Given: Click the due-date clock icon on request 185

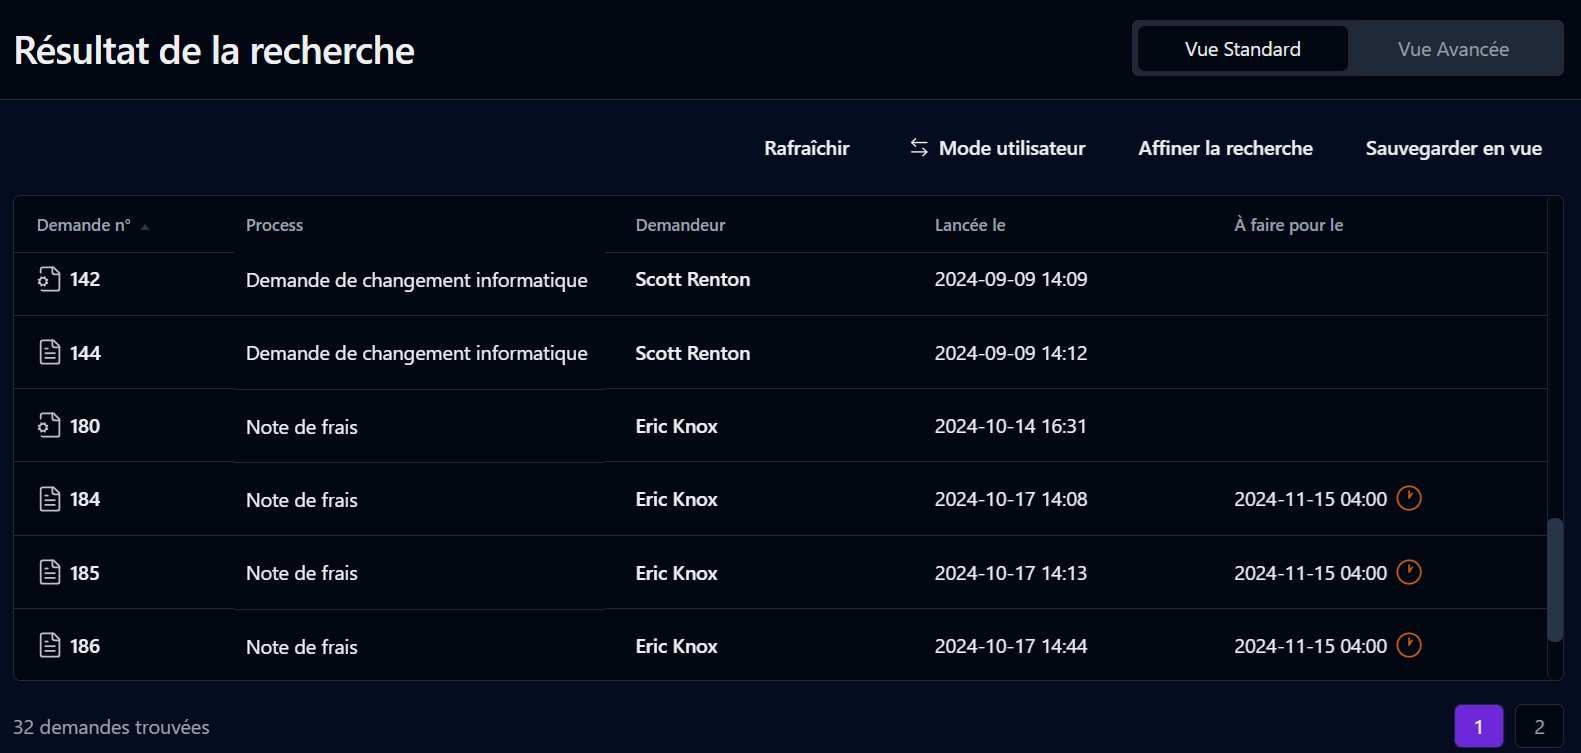Looking at the screenshot, I should [x=1408, y=572].
